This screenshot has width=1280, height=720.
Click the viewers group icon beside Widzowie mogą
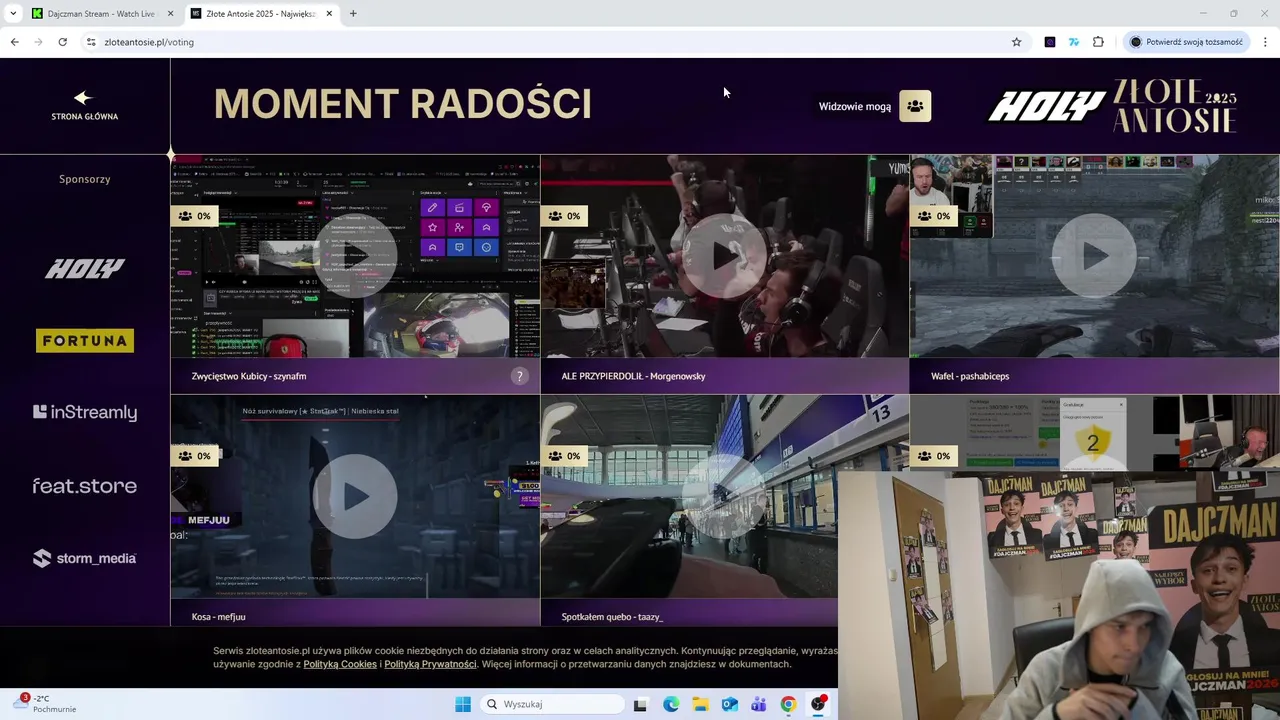[x=915, y=106]
